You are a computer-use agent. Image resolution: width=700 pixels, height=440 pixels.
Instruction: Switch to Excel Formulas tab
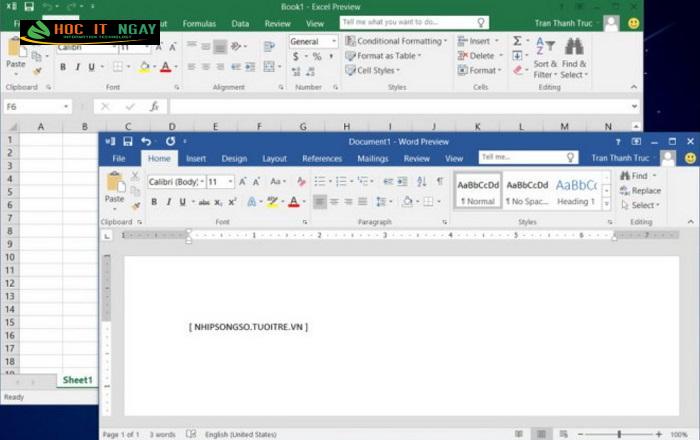[199, 24]
